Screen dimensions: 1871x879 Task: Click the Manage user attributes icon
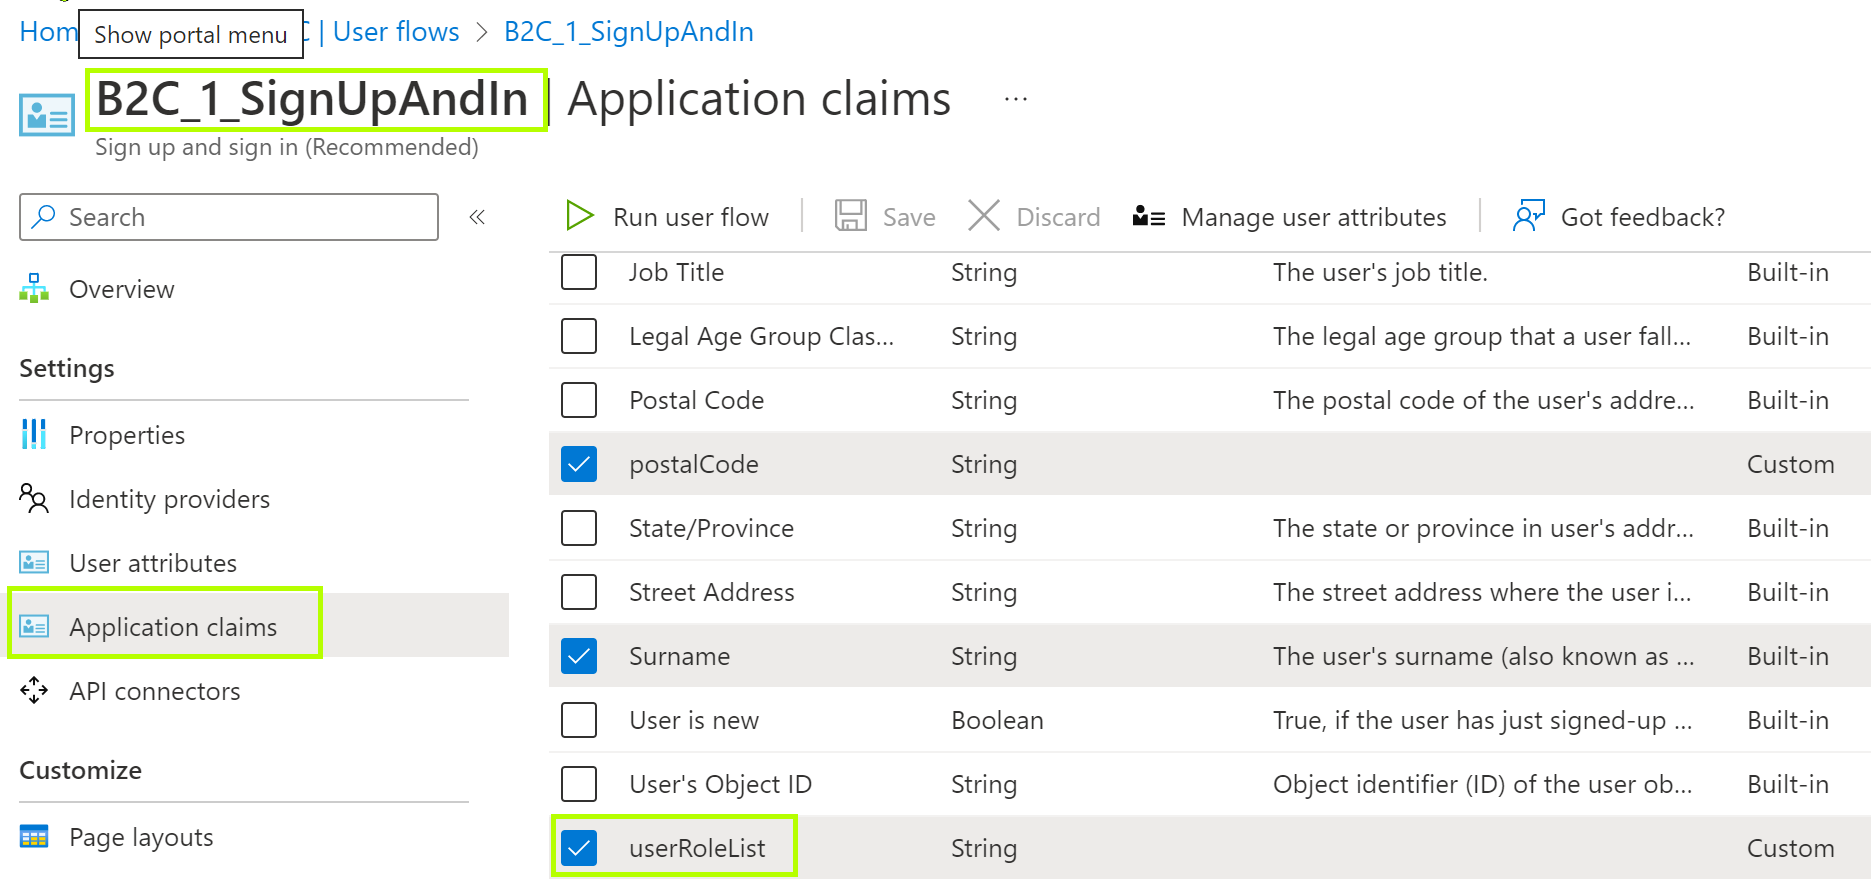pos(1149,216)
